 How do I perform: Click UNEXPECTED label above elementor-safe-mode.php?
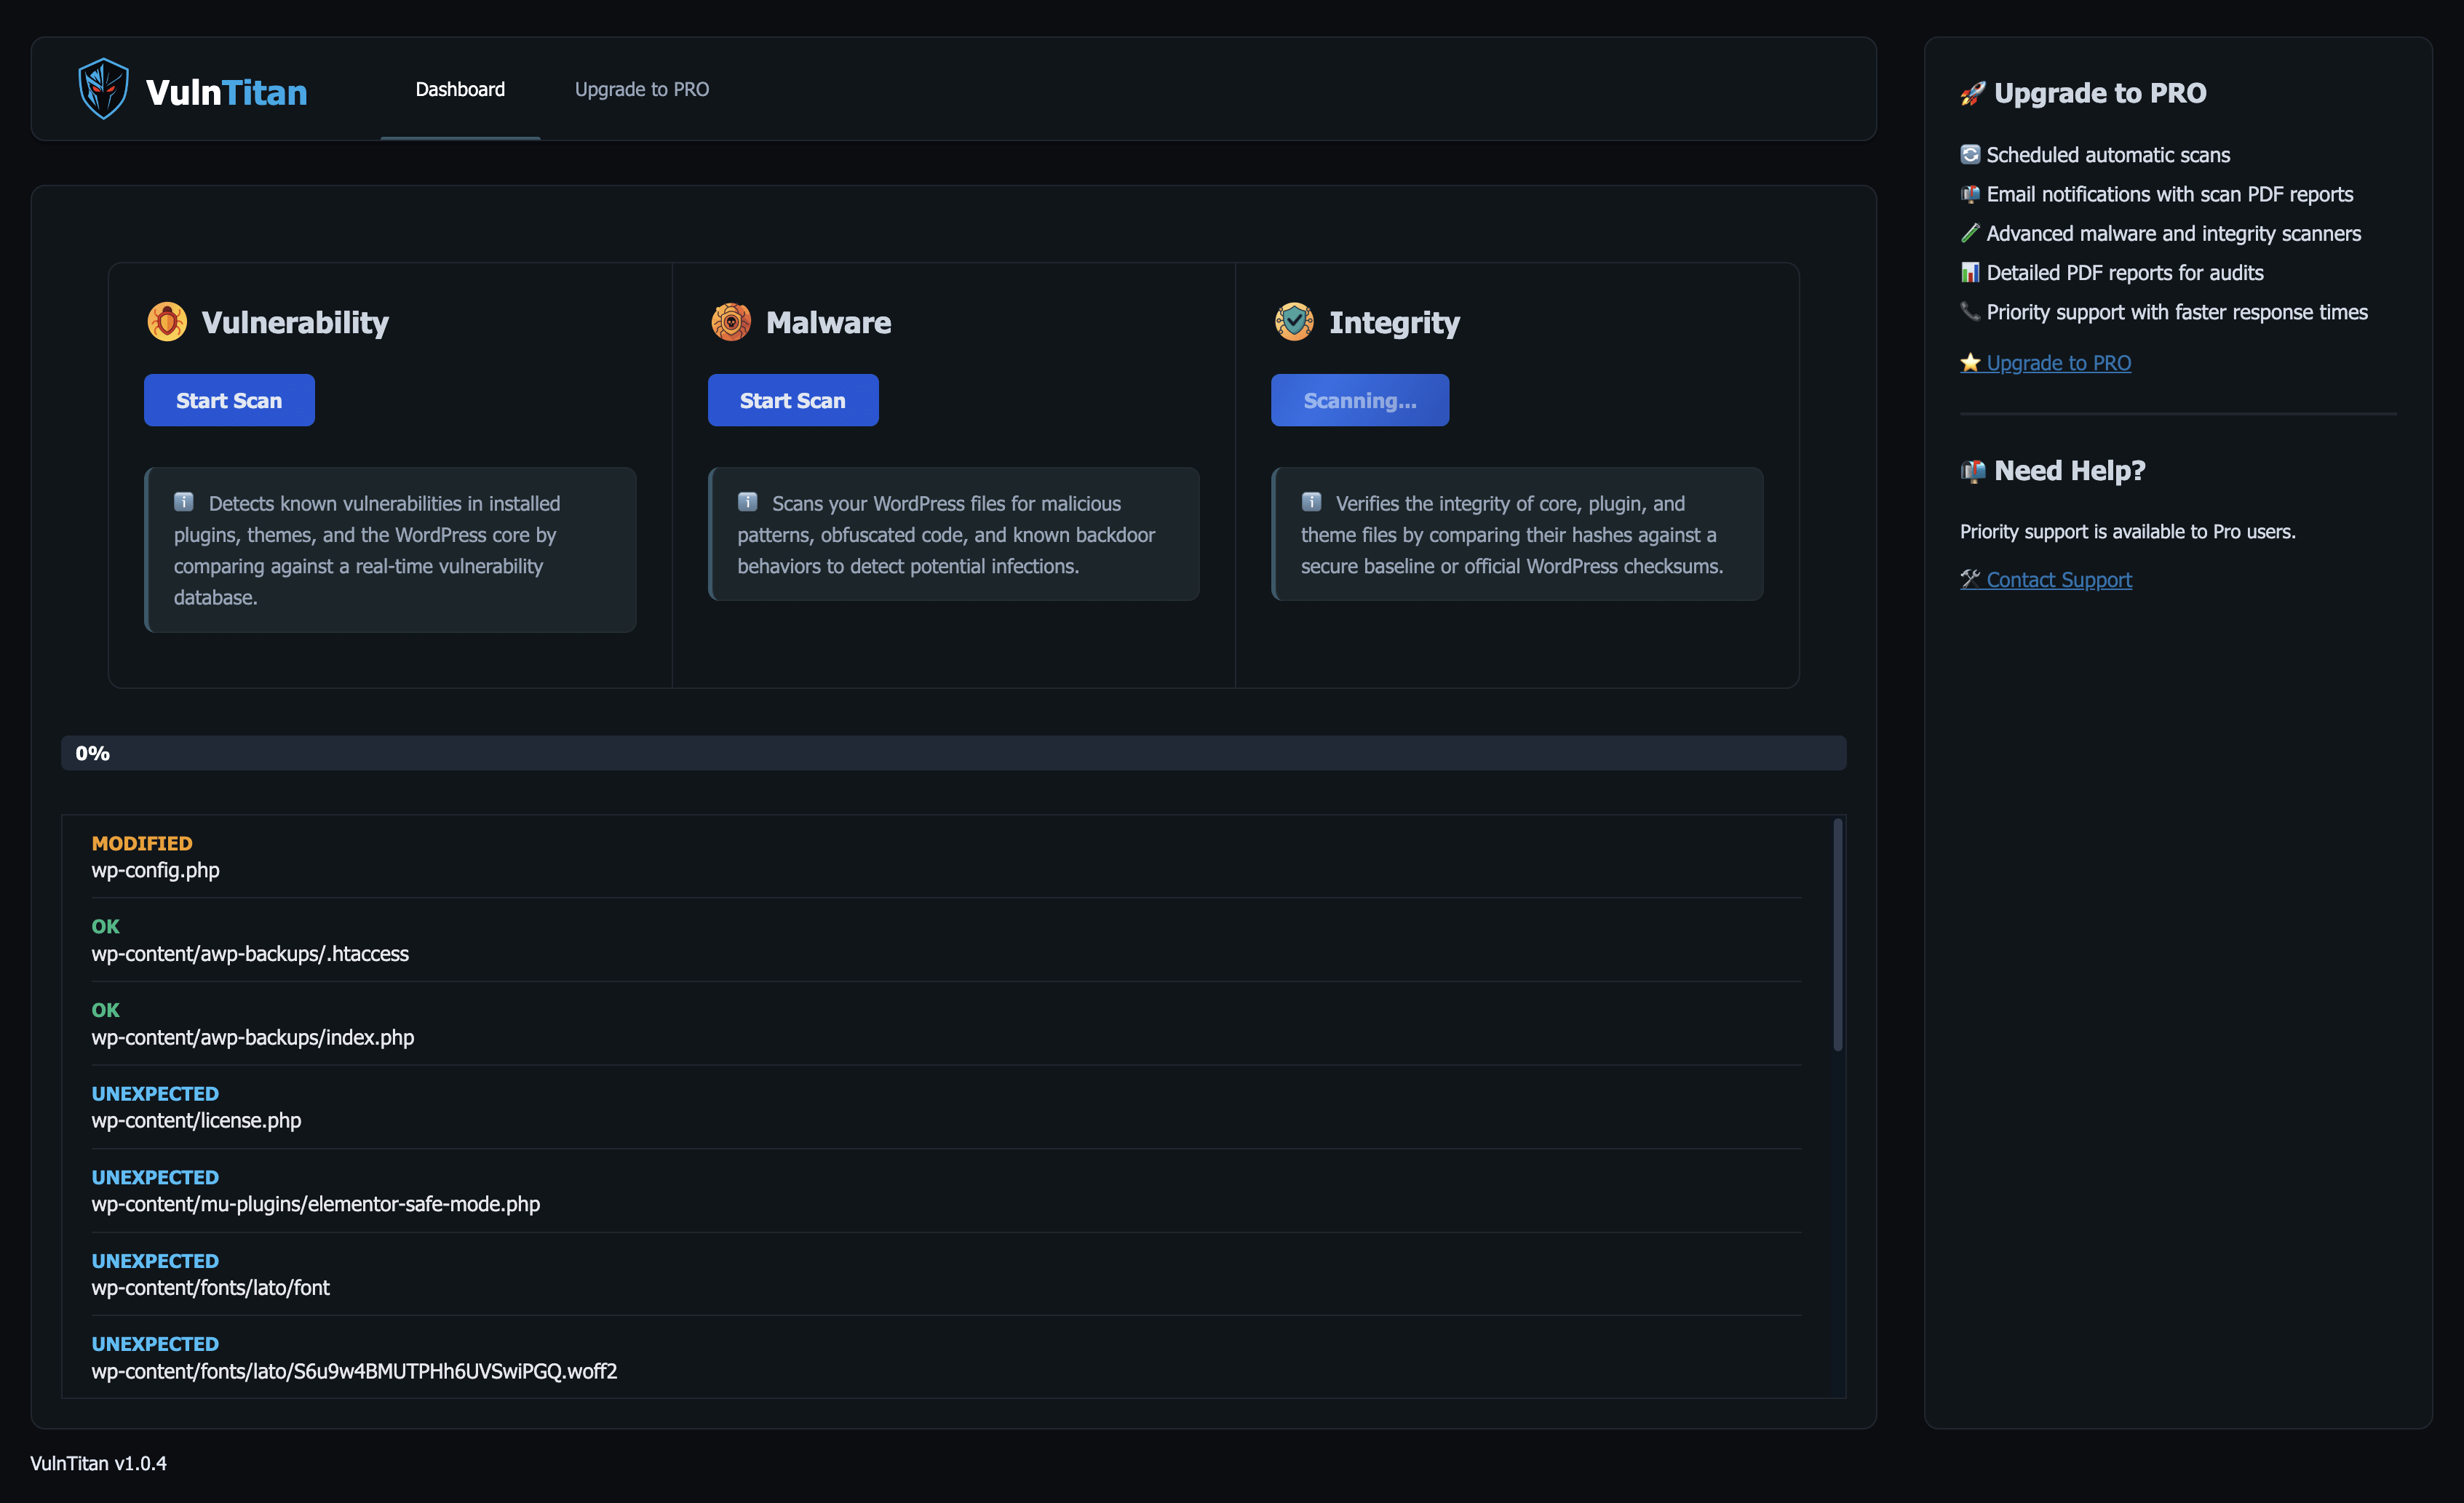155,1177
